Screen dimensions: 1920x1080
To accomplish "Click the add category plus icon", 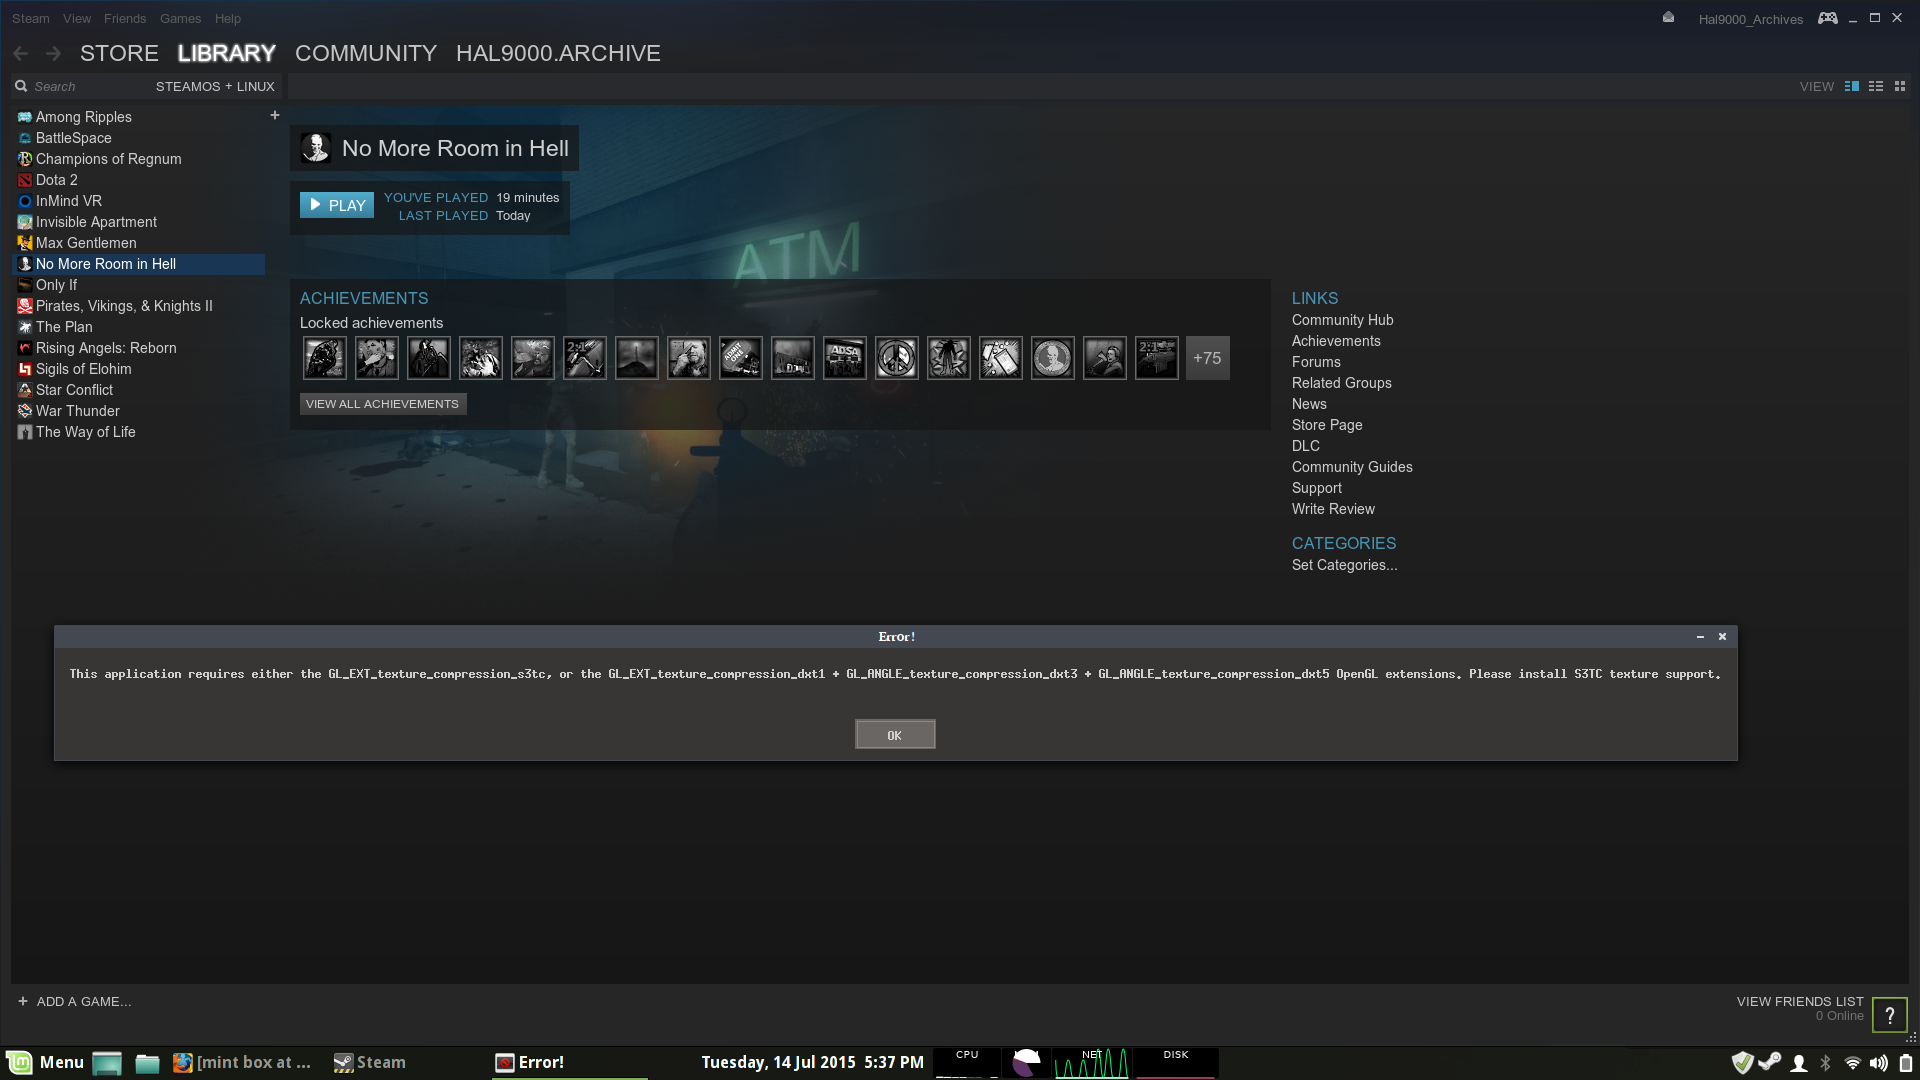I will (274, 116).
